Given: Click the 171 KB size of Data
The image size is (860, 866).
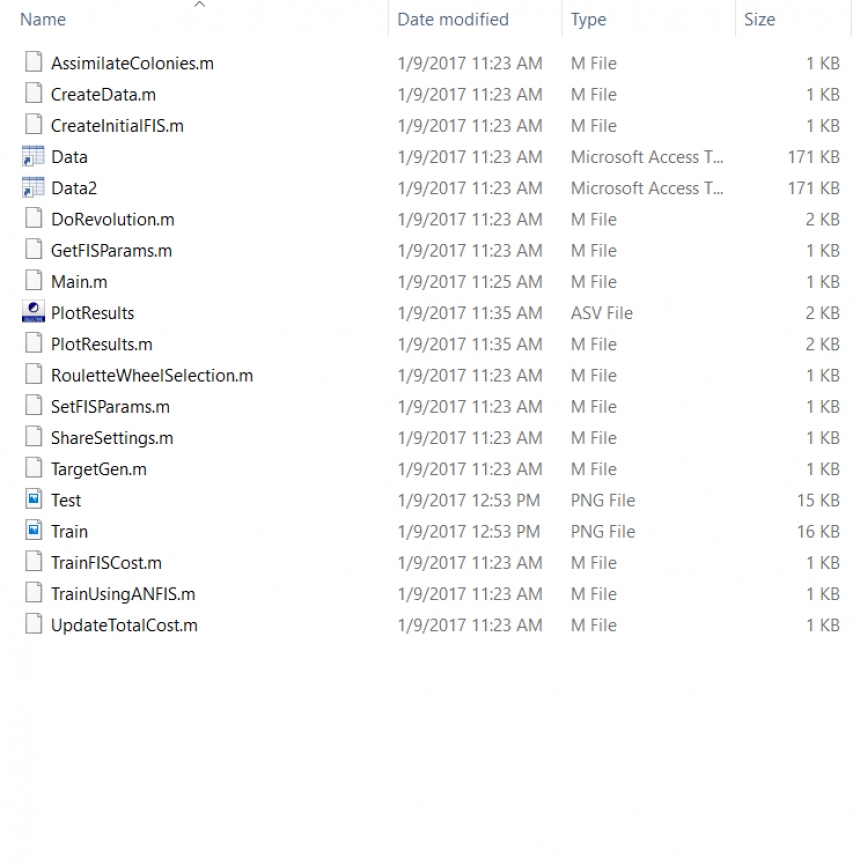Looking at the screenshot, I should [x=814, y=157].
